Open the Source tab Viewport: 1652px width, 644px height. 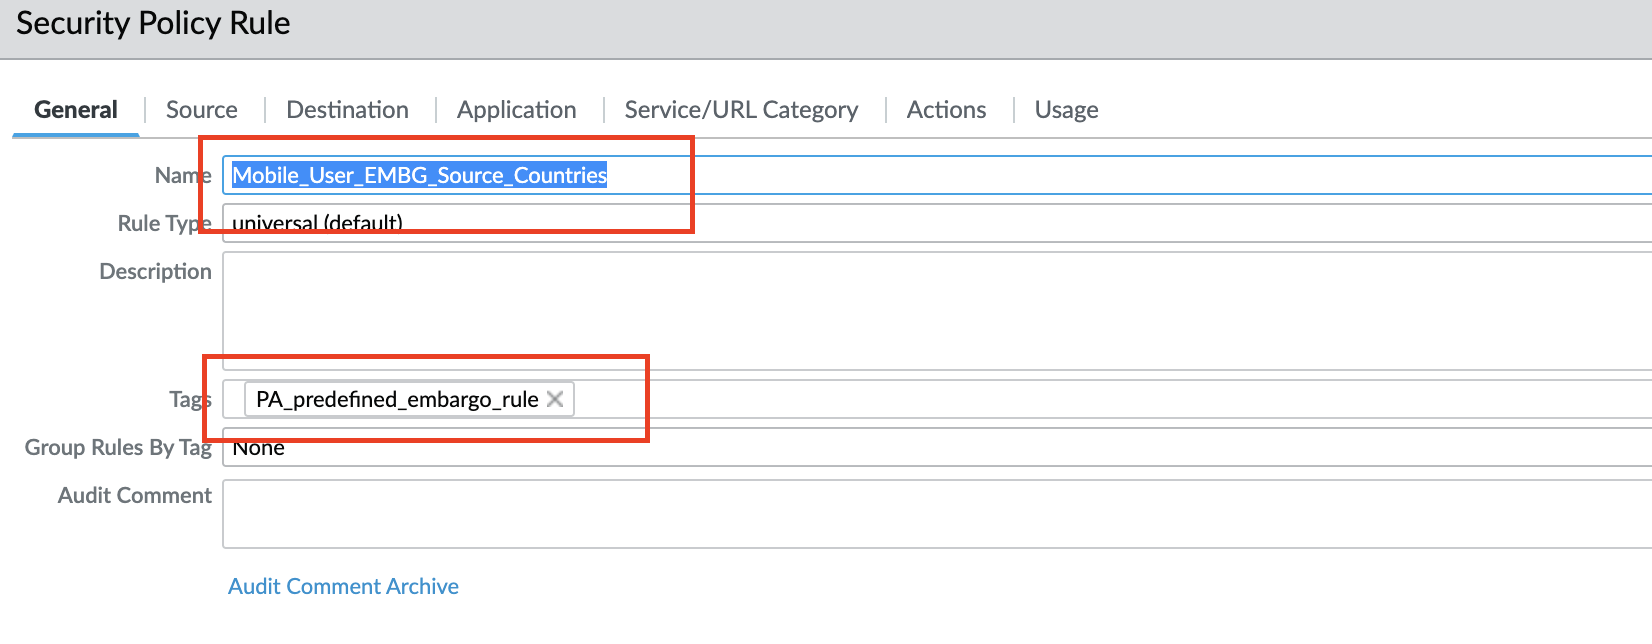click(x=202, y=110)
